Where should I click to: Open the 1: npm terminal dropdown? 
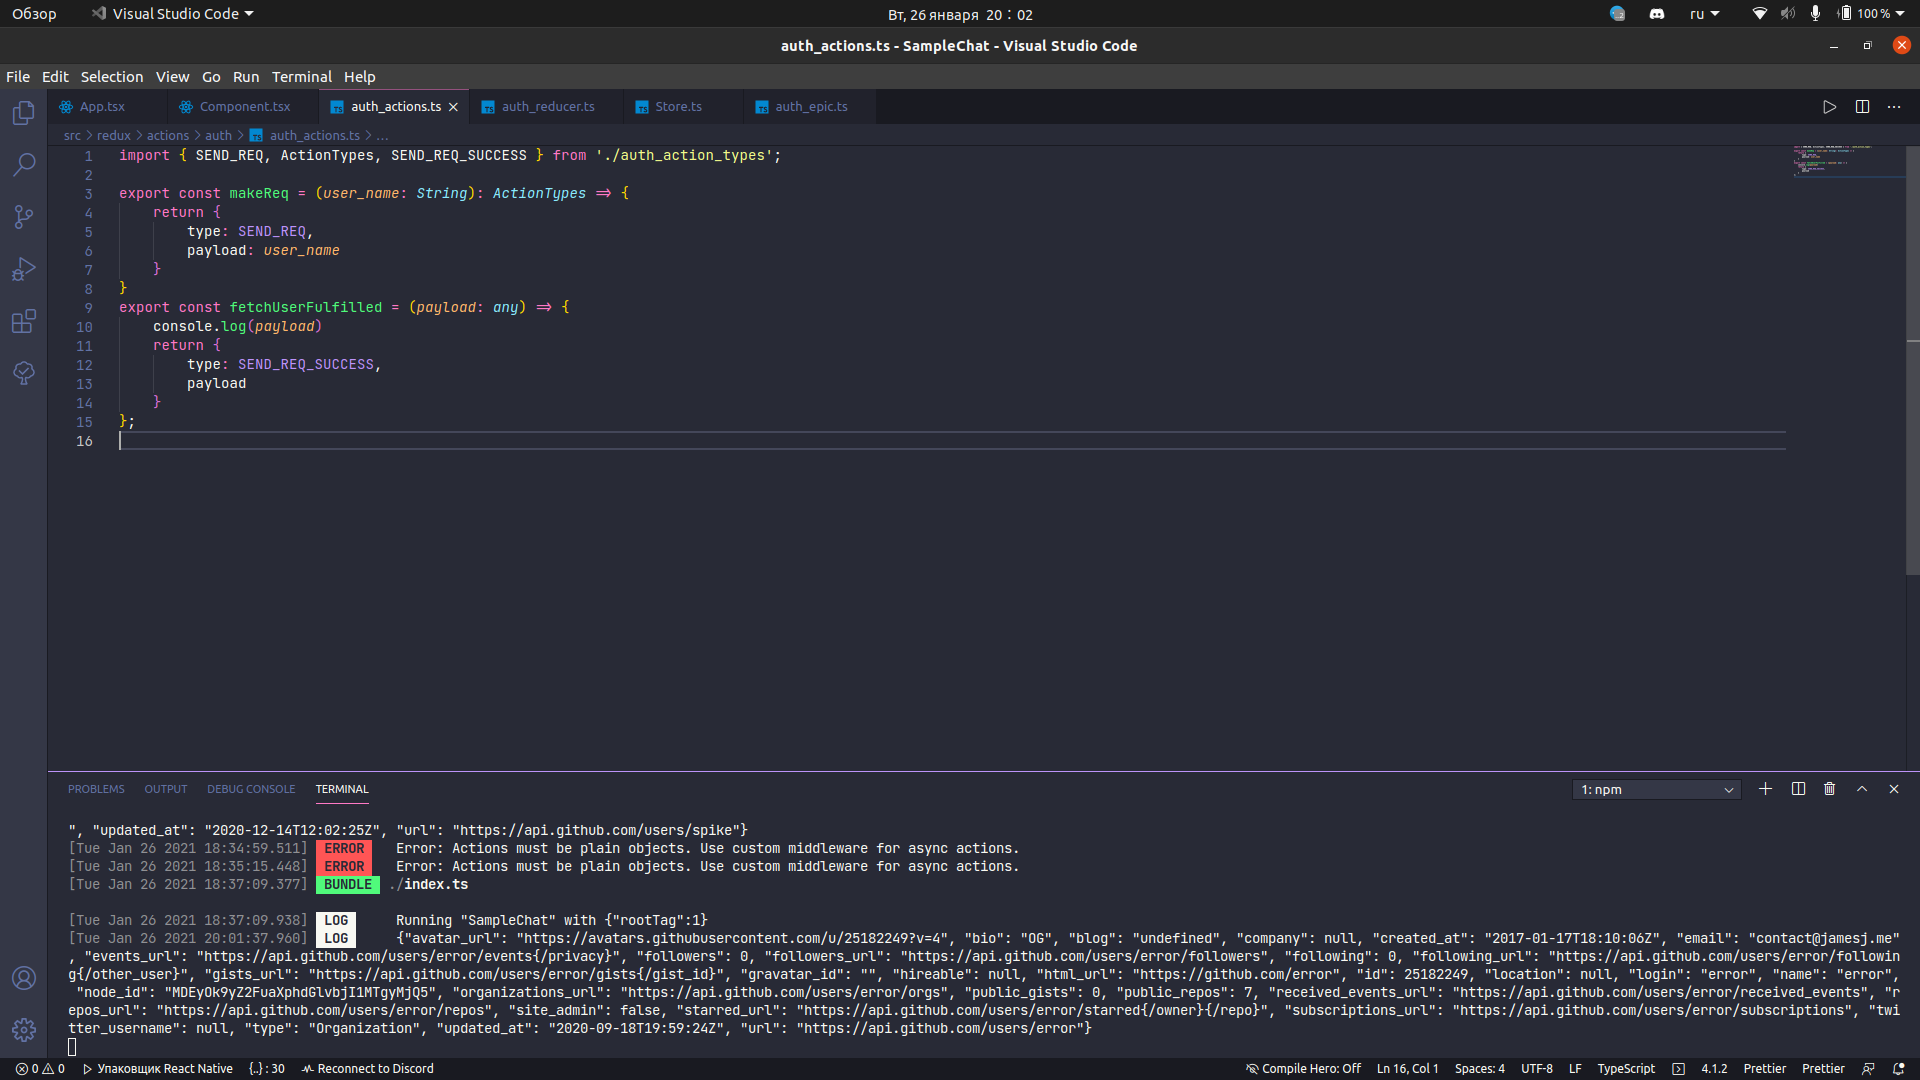point(1656,790)
